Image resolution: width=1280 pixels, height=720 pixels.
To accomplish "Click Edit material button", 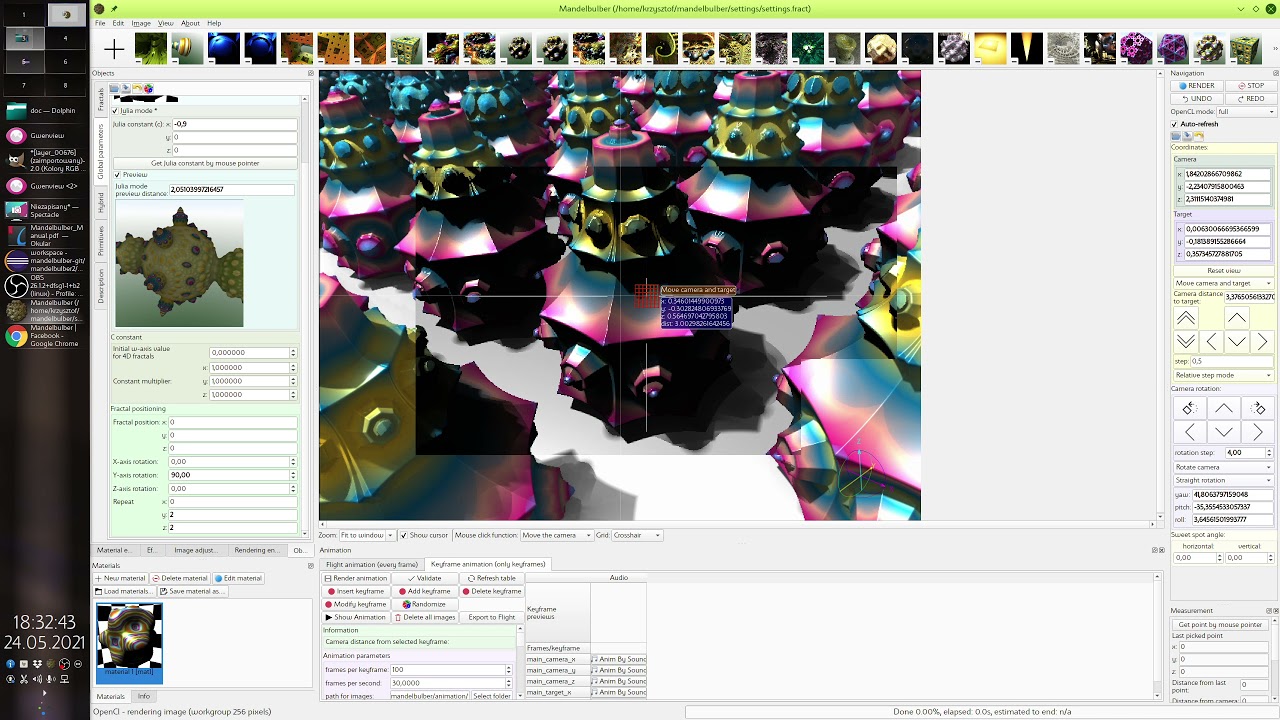I will point(238,578).
